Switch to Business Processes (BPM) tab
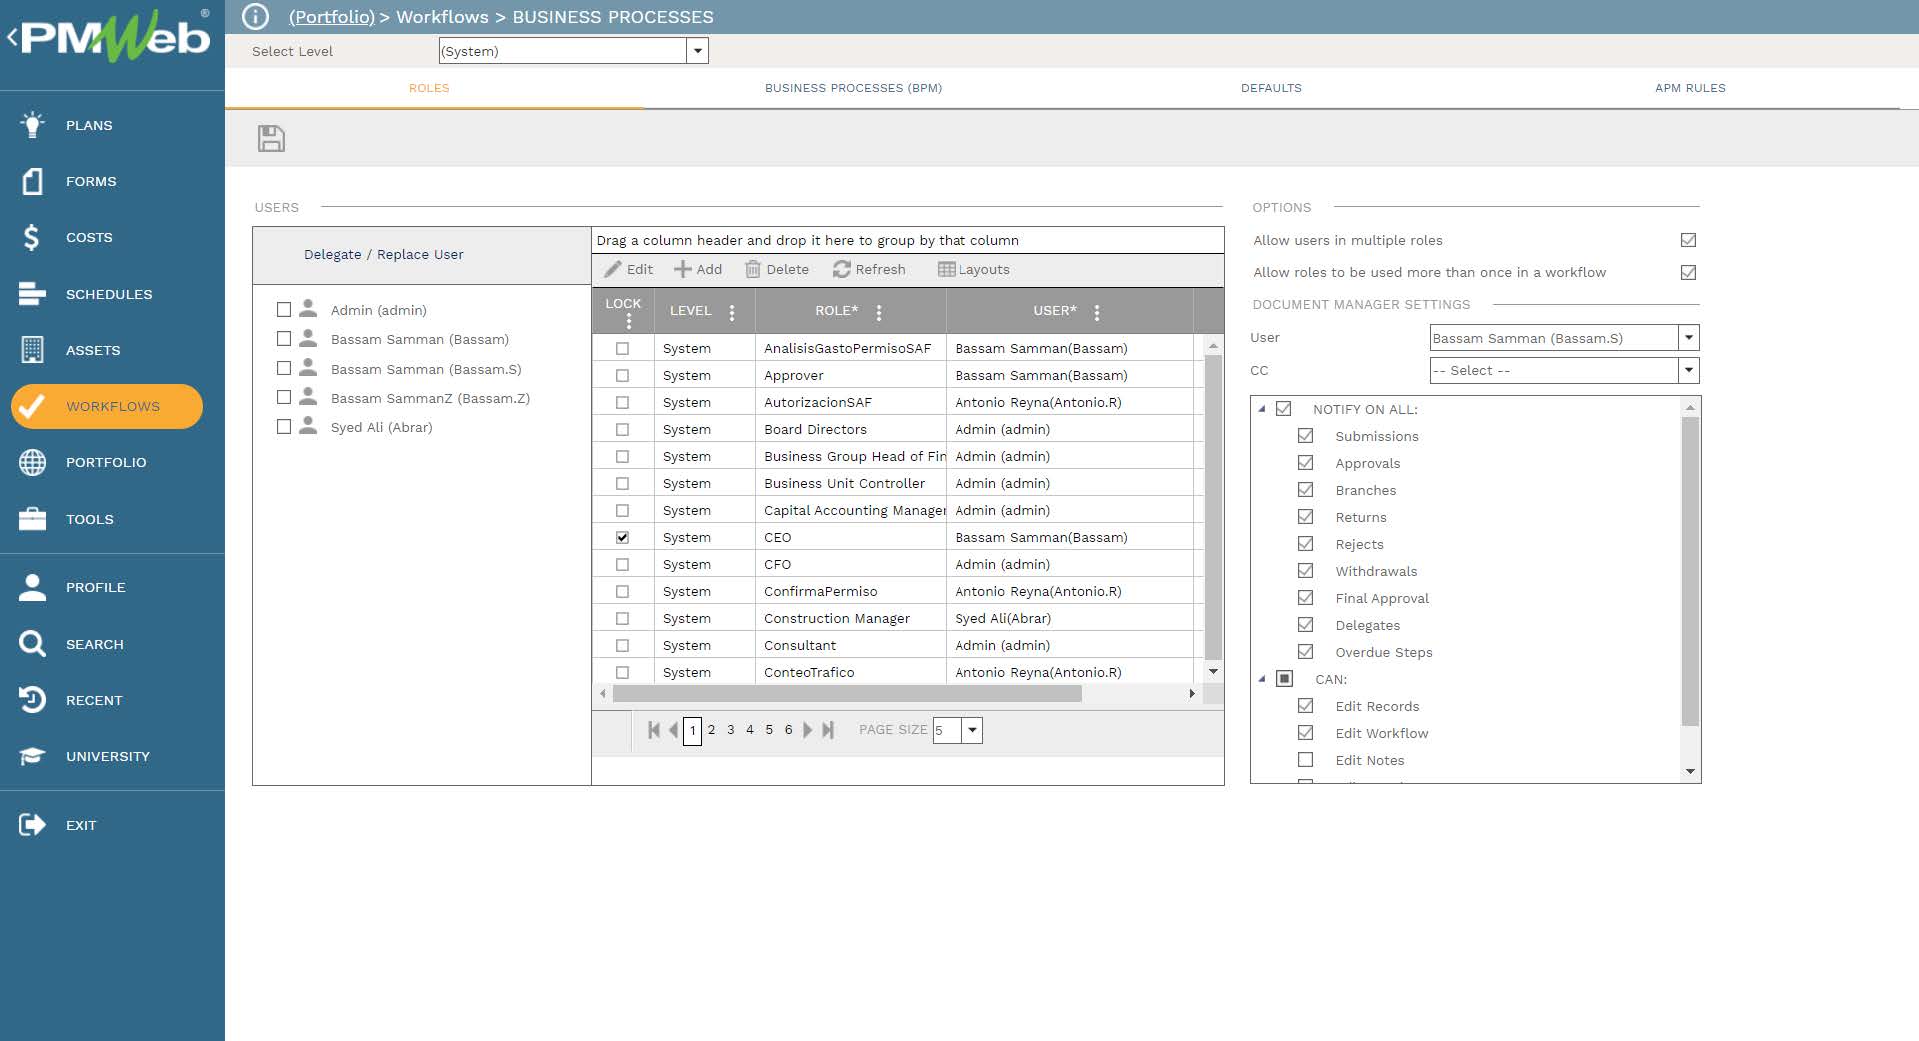This screenshot has height=1041, width=1919. pyautogui.click(x=853, y=88)
